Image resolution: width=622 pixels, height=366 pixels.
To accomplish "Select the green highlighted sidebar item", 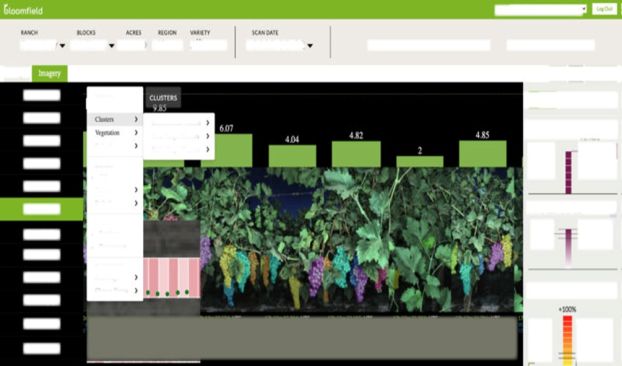I will pyautogui.click(x=41, y=209).
